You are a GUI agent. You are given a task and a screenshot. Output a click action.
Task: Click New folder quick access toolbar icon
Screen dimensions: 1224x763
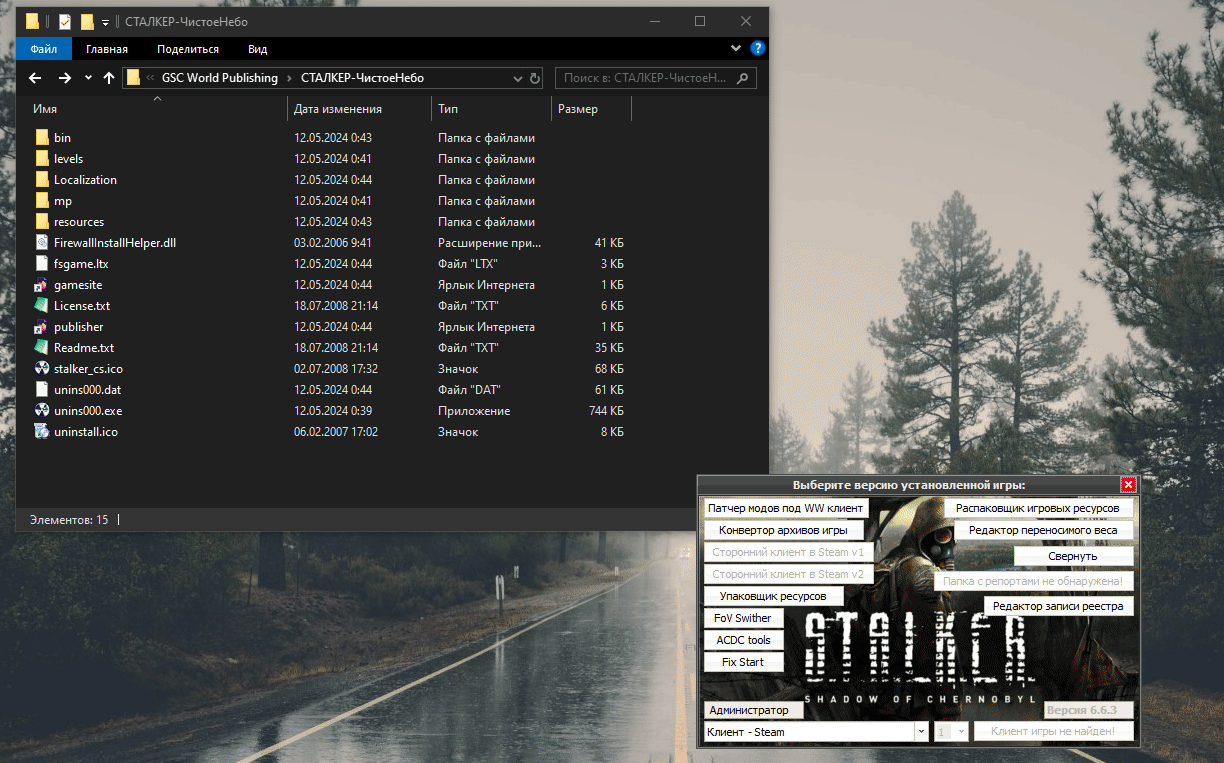tap(87, 21)
